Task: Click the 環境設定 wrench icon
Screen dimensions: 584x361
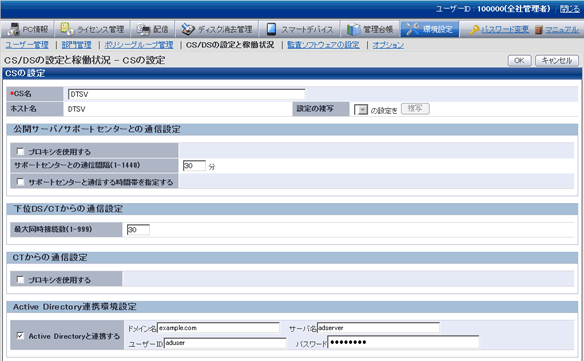Action: (413, 29)
